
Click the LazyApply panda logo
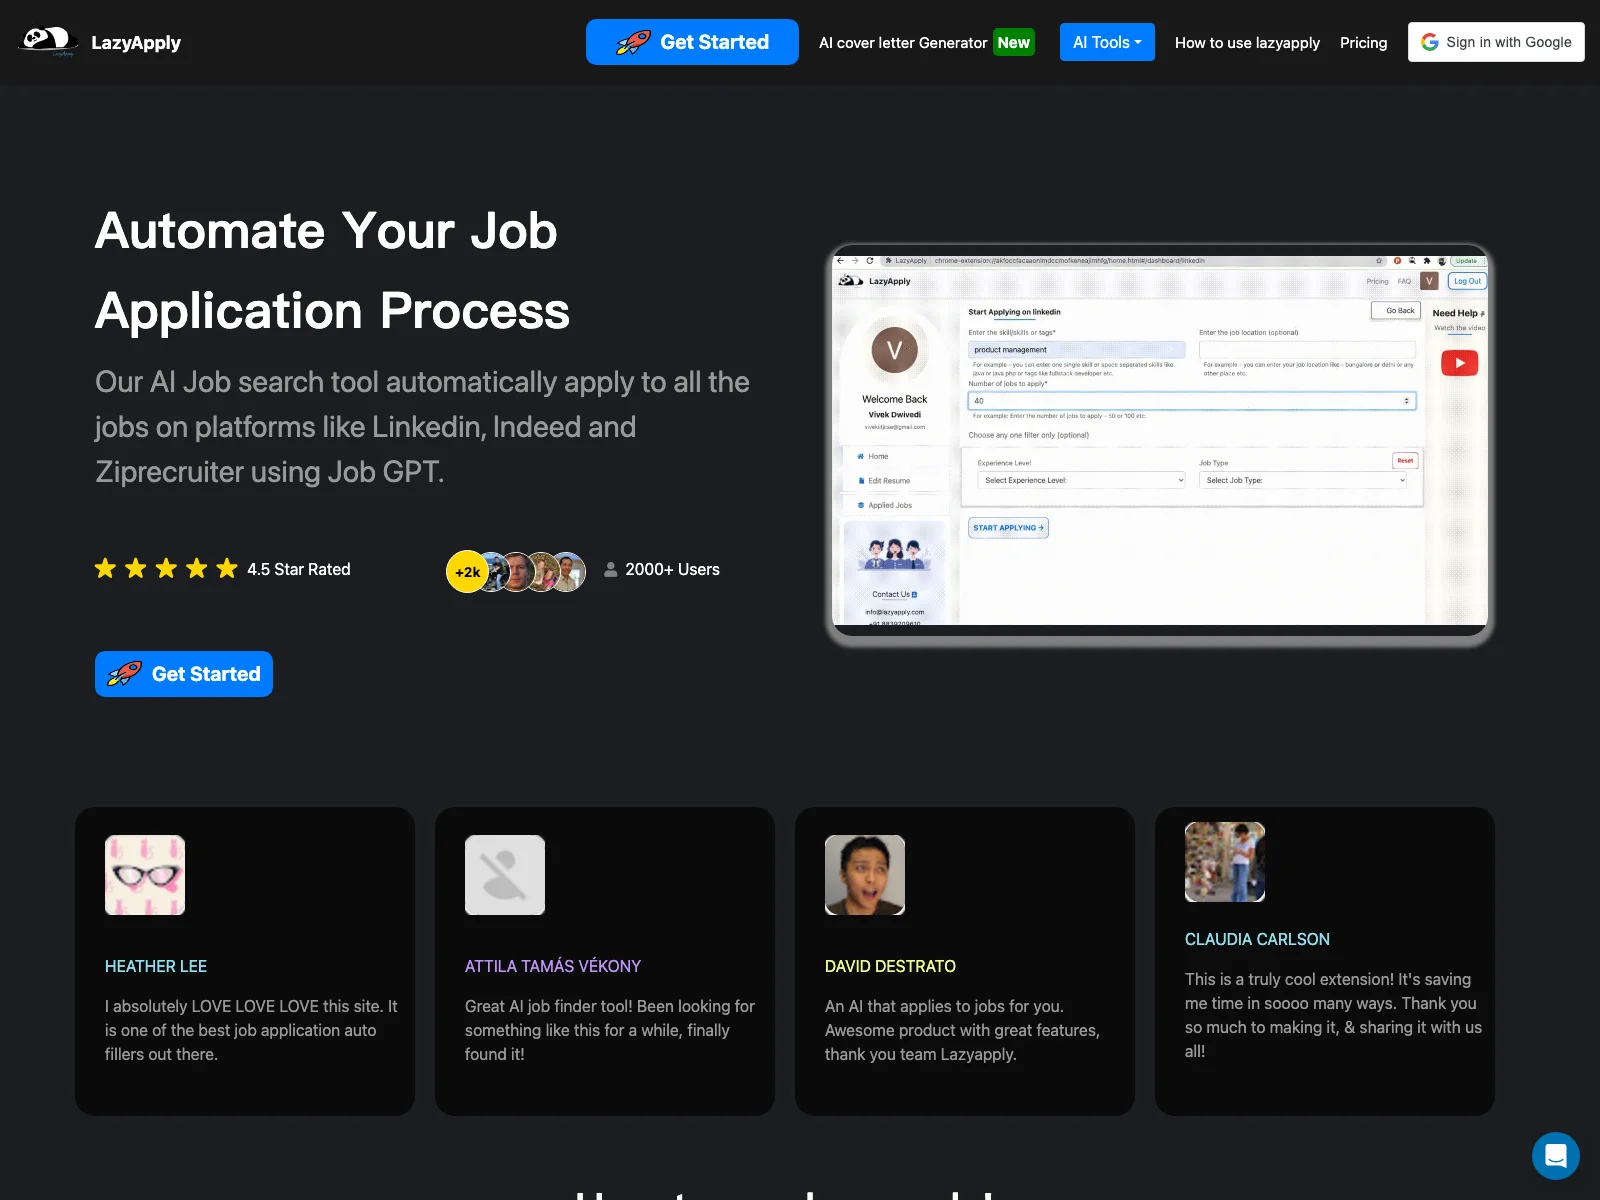(x=48, y=42)
